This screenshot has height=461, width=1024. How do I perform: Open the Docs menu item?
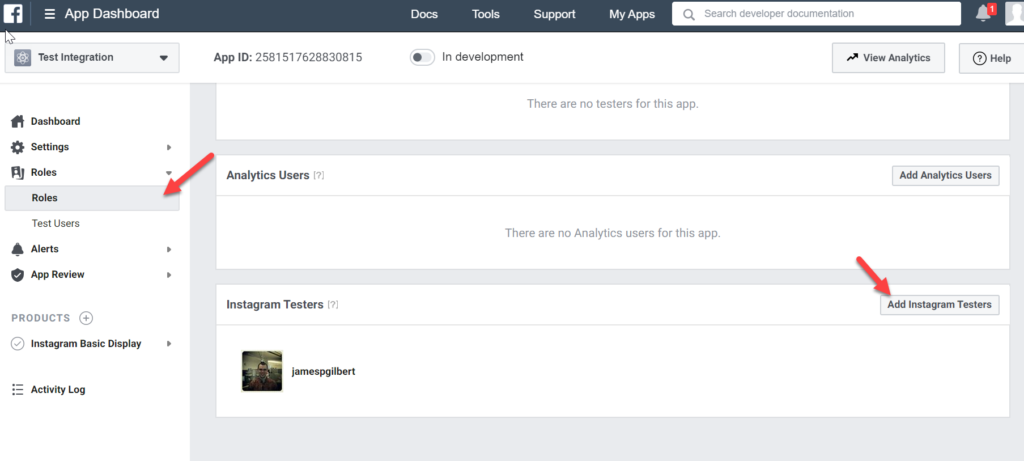point(424,14)
